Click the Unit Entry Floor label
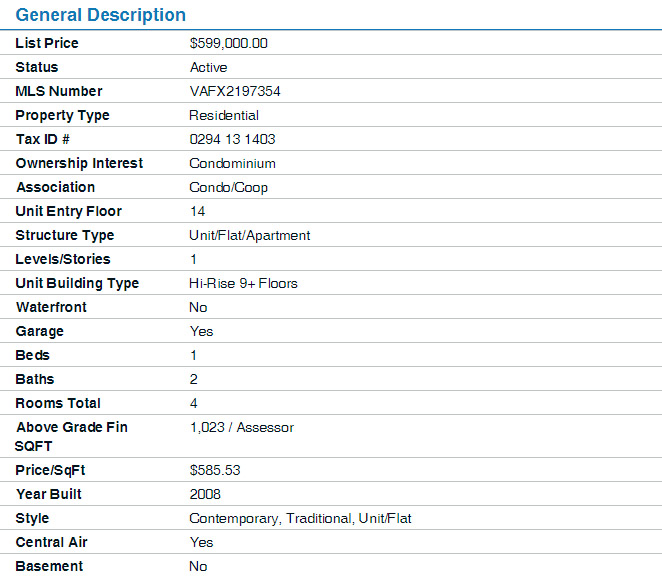 [x=68, y=211]
